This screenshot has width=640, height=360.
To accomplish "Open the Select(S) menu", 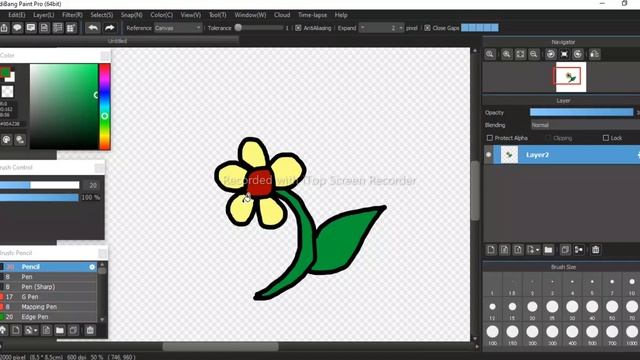I will point(102,15).
